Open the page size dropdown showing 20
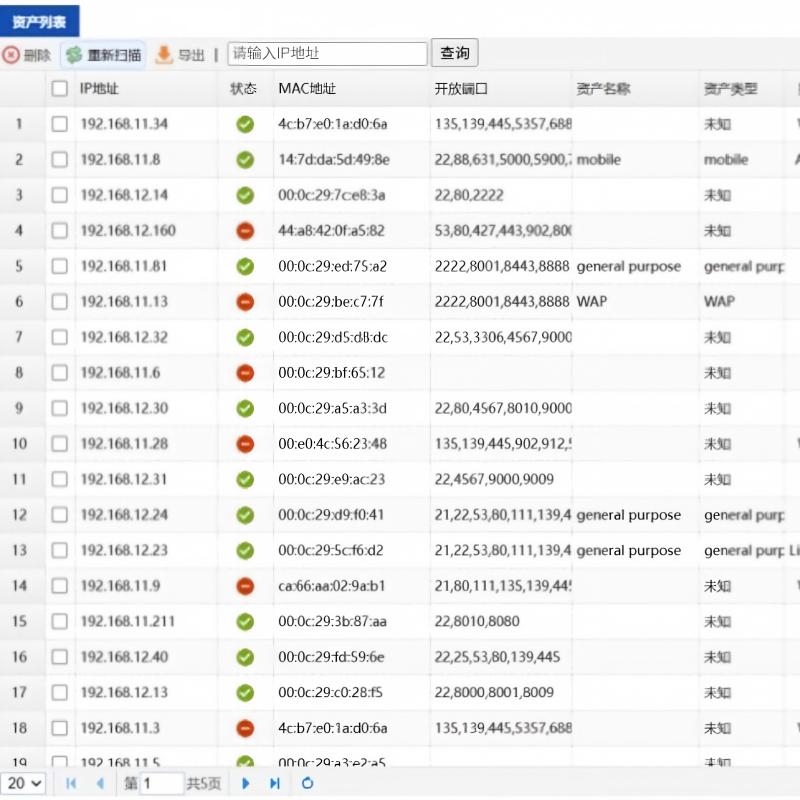This screenshot has width=800, height=800. point(23,783)
